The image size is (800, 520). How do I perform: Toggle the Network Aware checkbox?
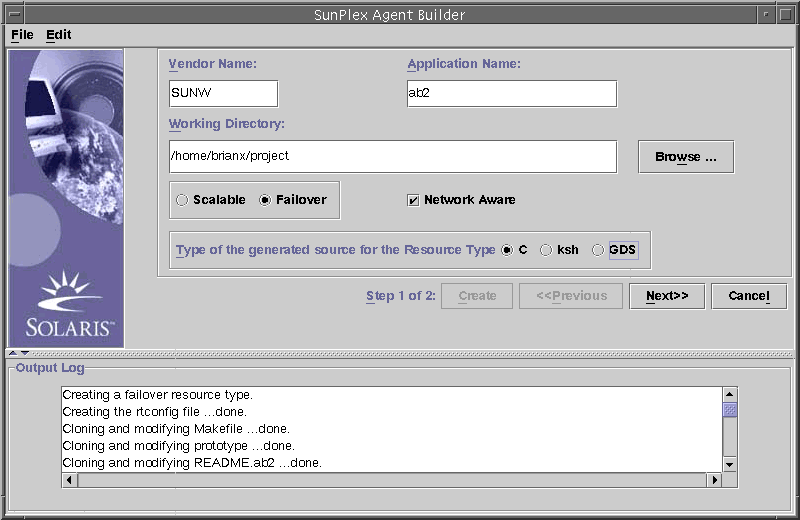(461, 200)
